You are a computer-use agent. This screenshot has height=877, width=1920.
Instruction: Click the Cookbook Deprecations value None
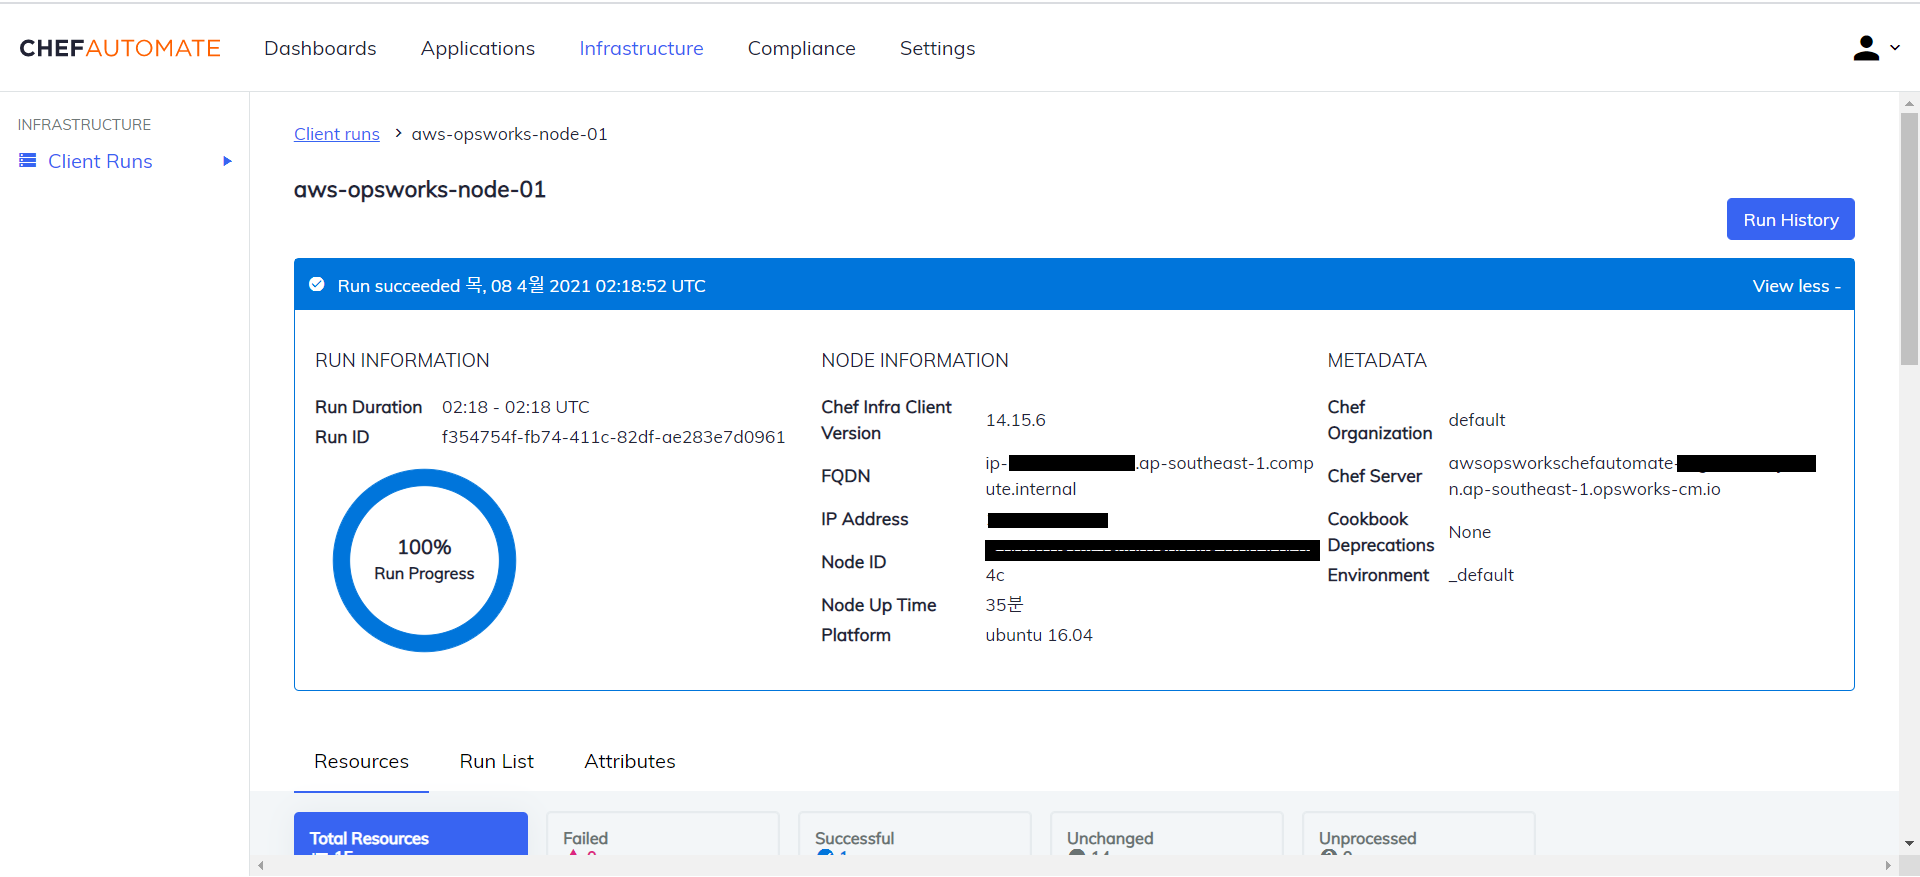click(x=1469, y=532)
